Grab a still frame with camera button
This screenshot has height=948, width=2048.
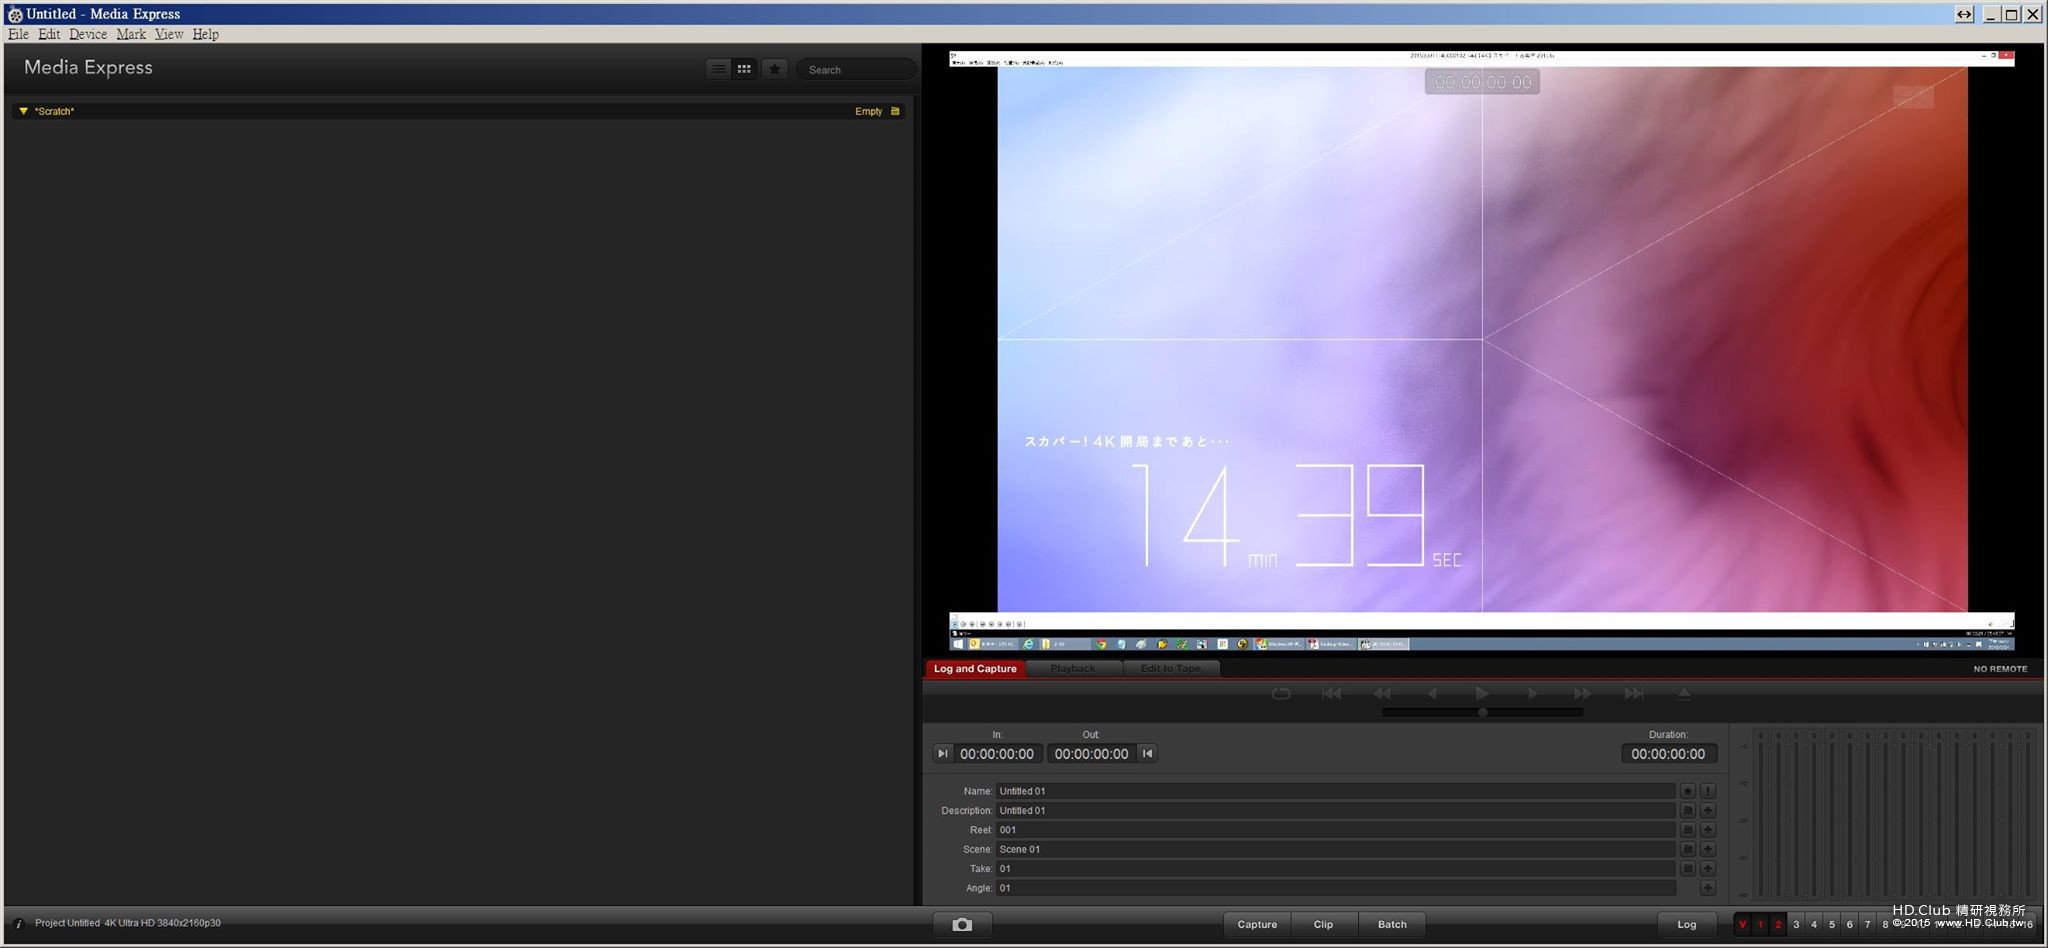click(x=962, y=925)
